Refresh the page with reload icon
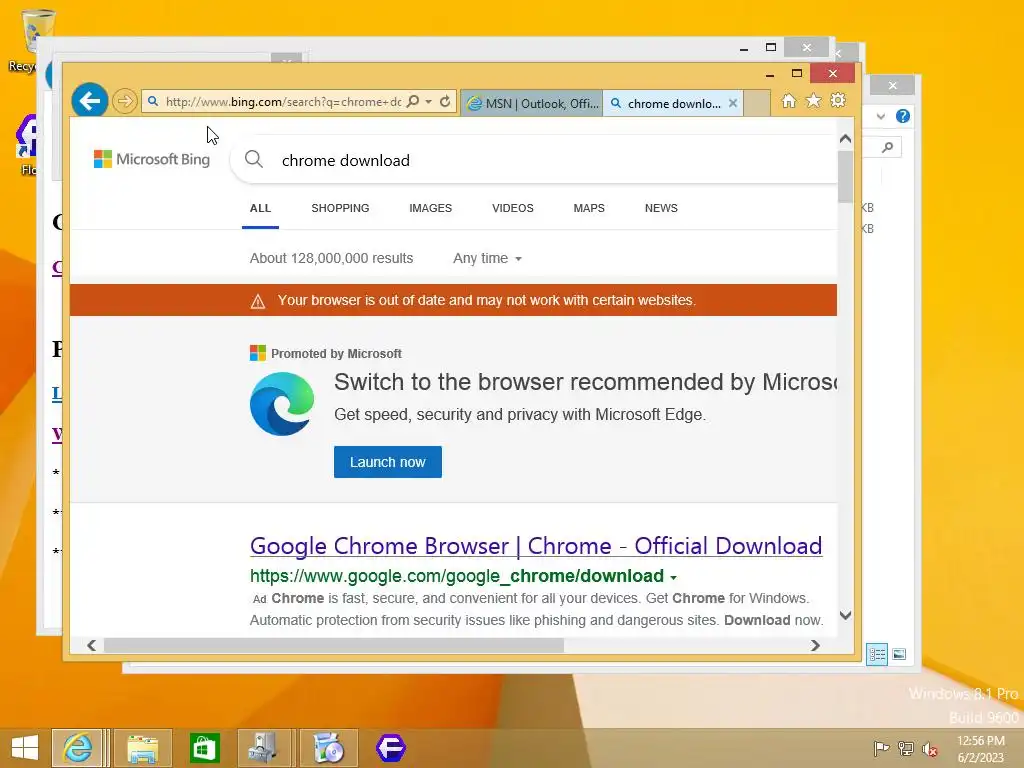Image resolution: width=1024 pixels, height=768 pixels. tap(445, 101)
